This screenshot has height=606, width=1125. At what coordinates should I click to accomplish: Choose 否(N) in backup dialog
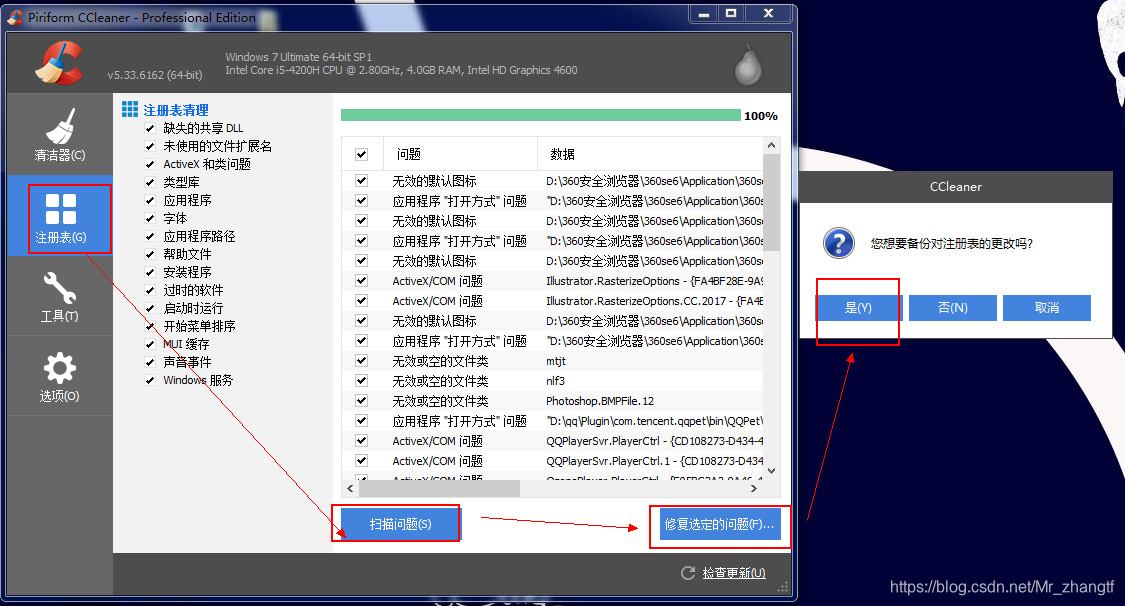click(953, 308)
